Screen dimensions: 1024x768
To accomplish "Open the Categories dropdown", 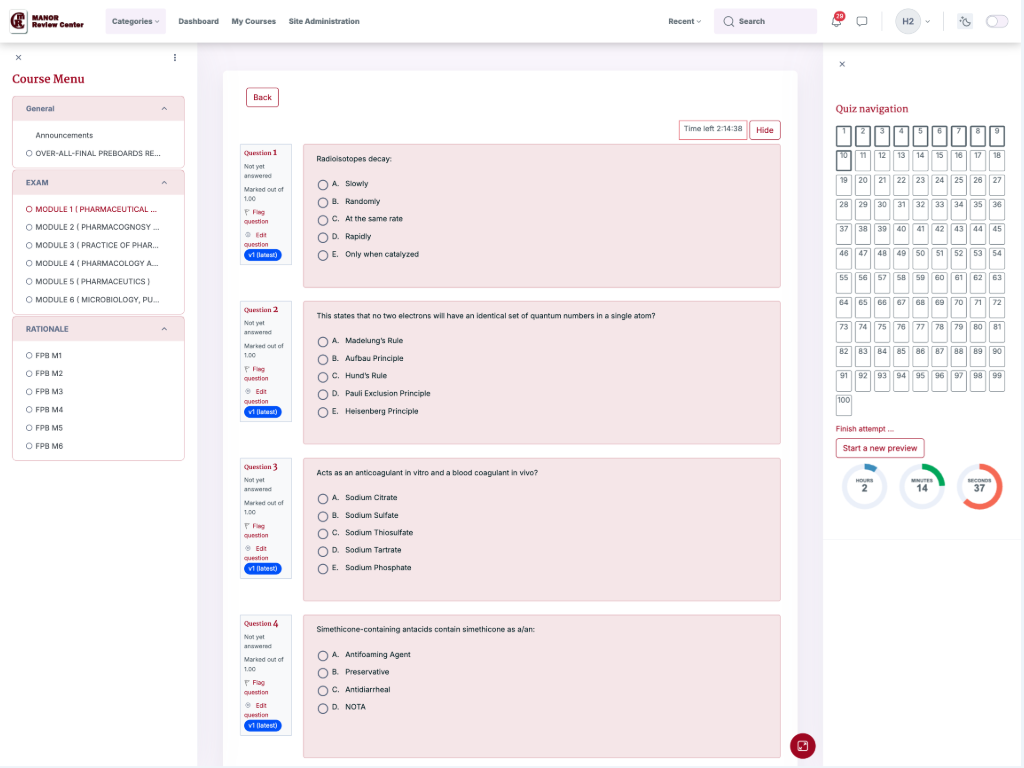I will pyautogui.click(x=135, y=21).
